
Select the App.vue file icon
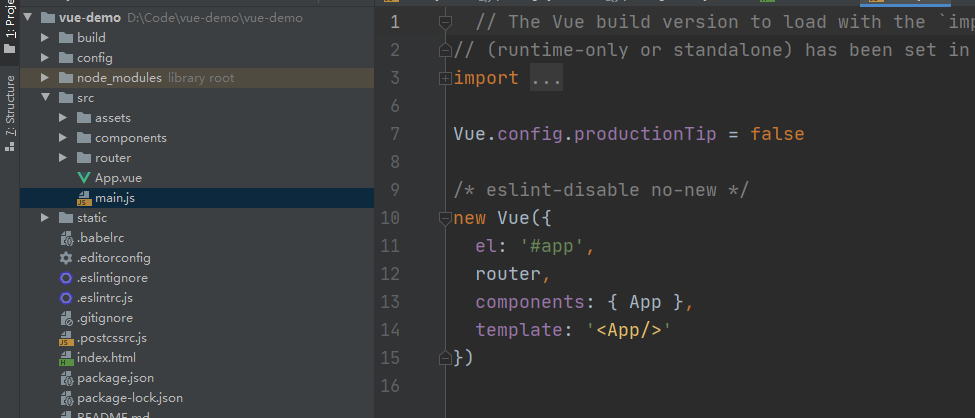84,178
